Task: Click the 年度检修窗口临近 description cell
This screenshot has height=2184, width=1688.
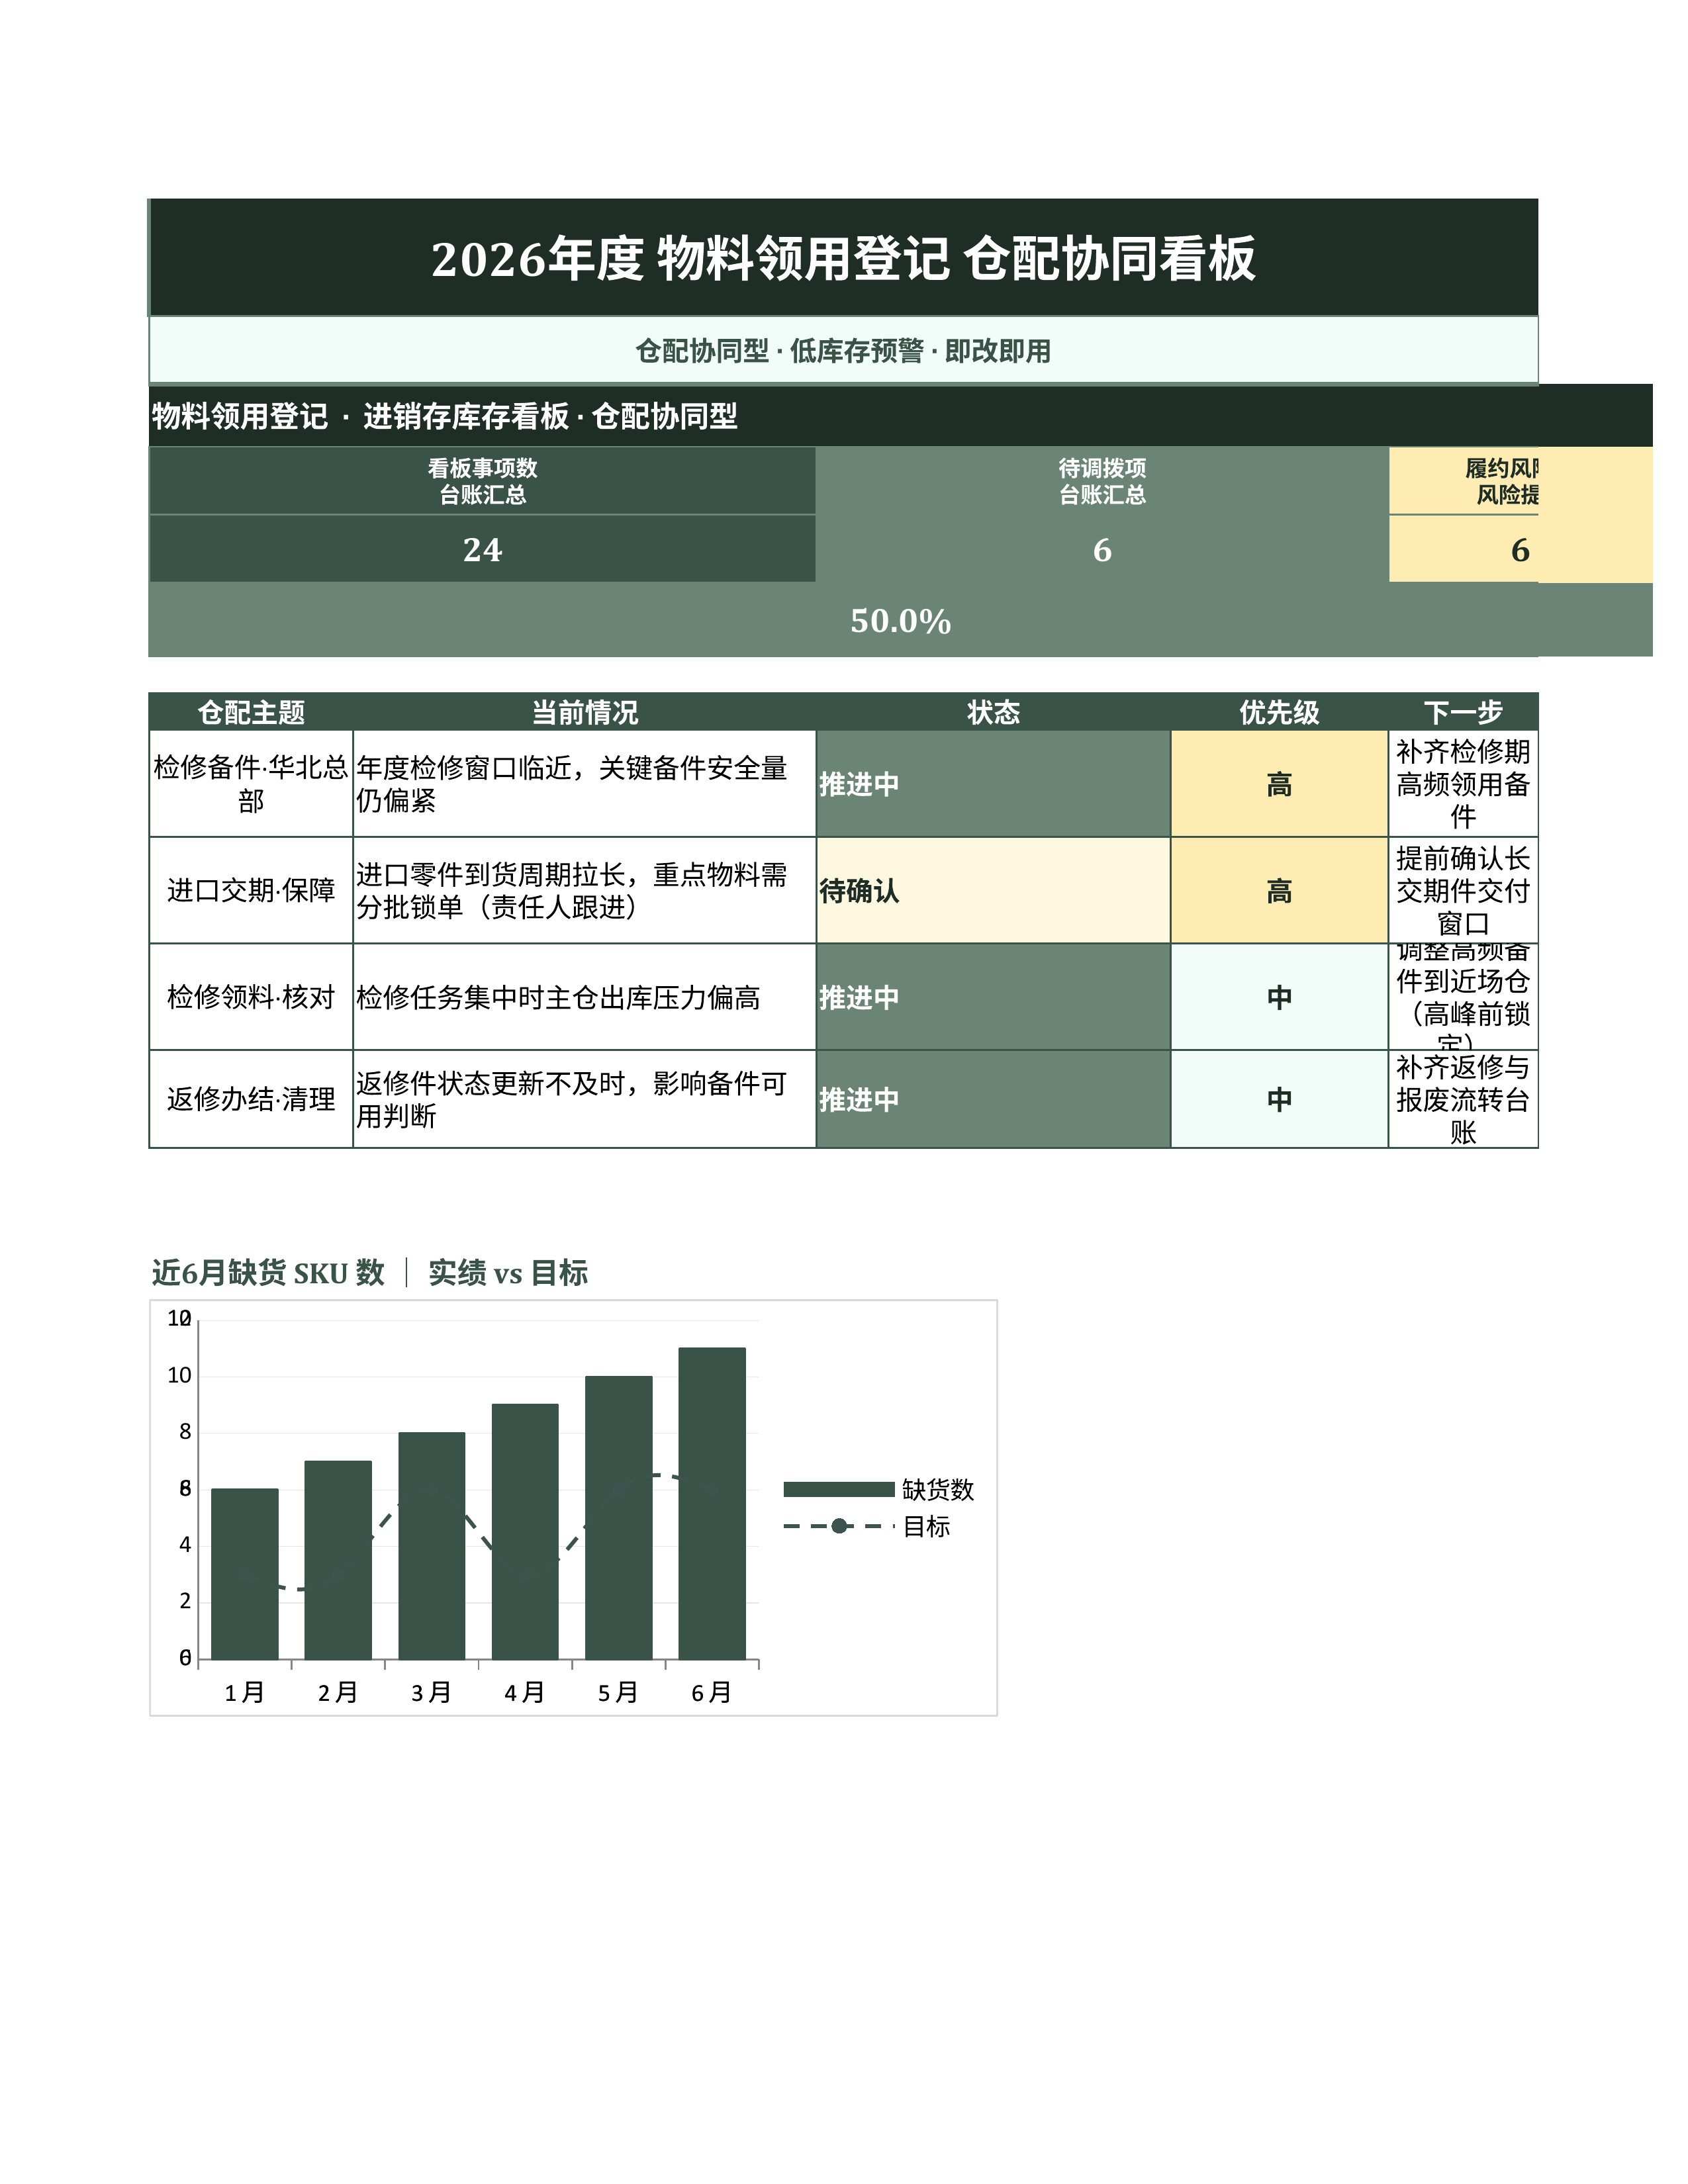Action: 584,784
